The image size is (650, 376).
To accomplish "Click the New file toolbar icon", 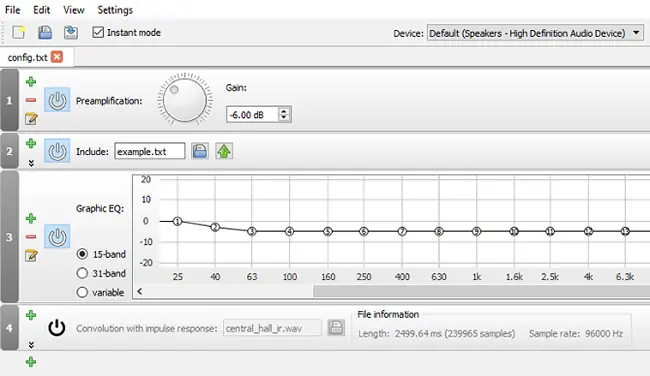I will click(19, 32).
